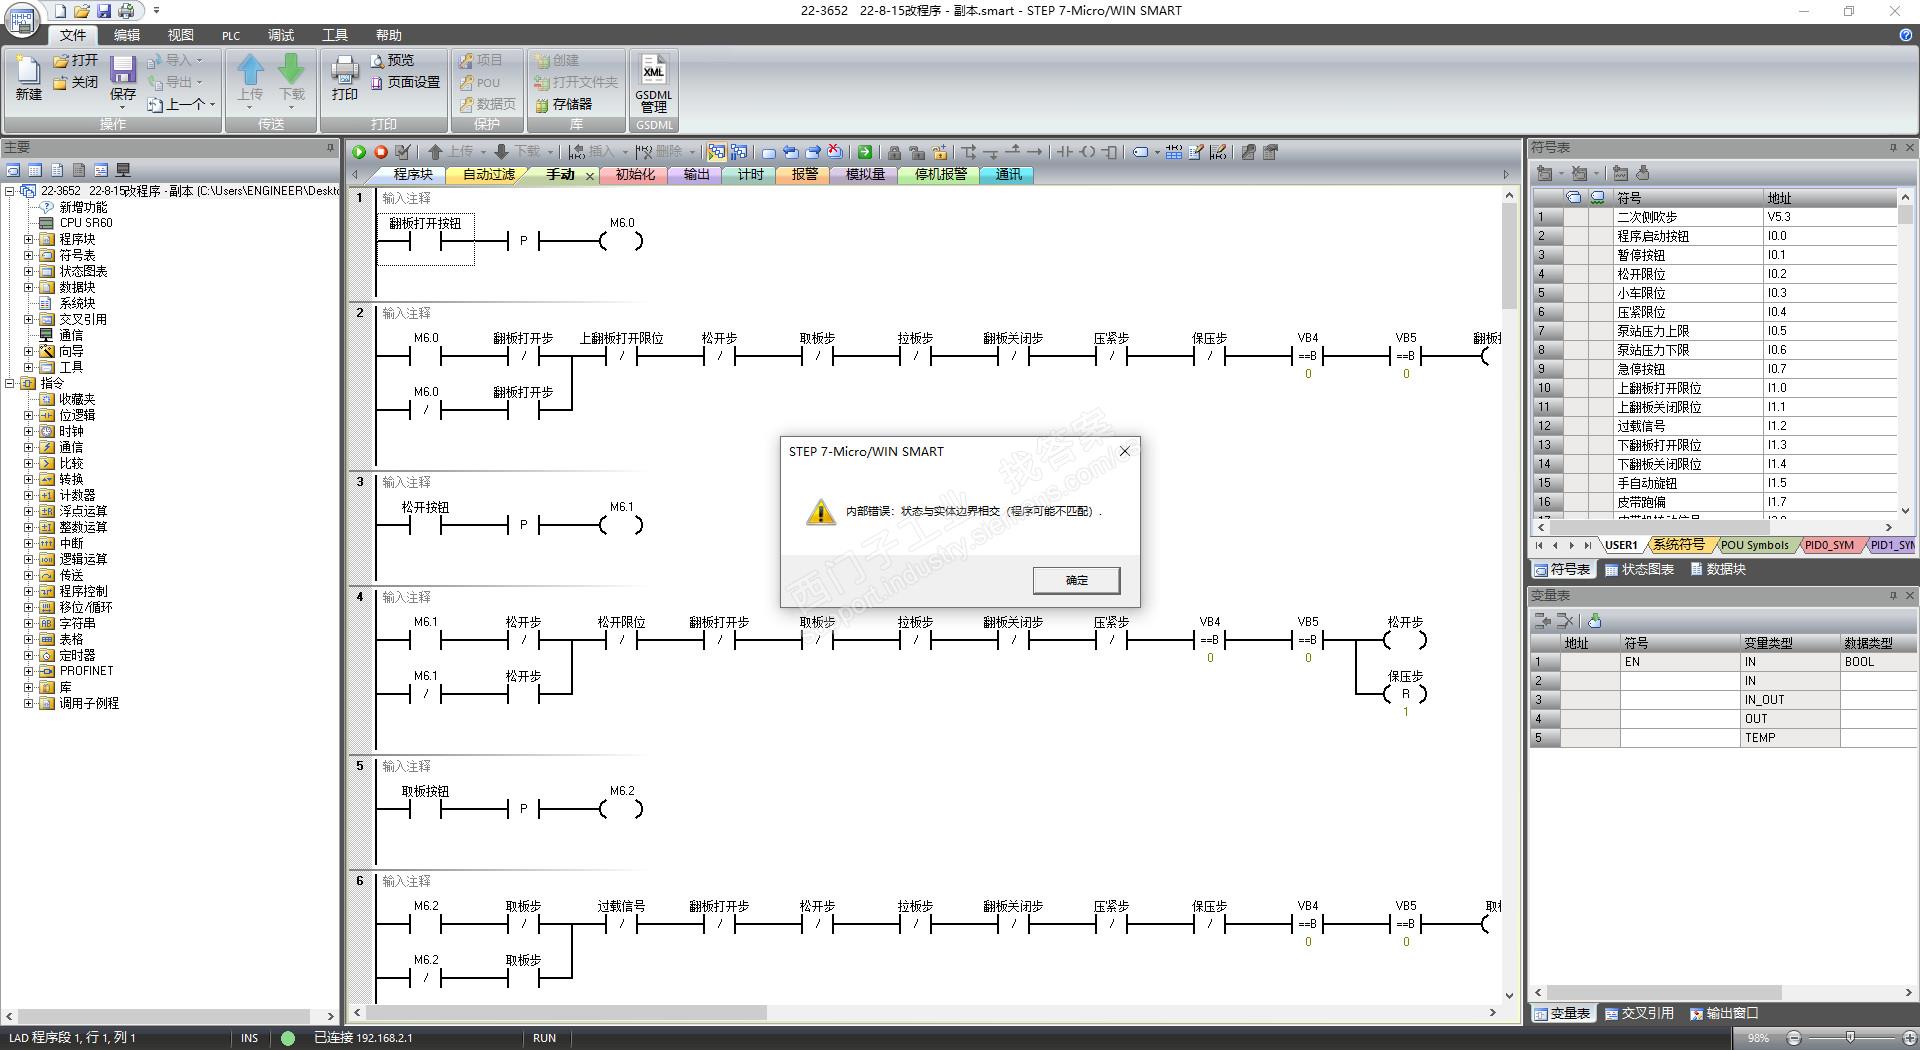1920x1050 pixels.
Task: Open the PLC menu tab
Action: click(231, 35)
